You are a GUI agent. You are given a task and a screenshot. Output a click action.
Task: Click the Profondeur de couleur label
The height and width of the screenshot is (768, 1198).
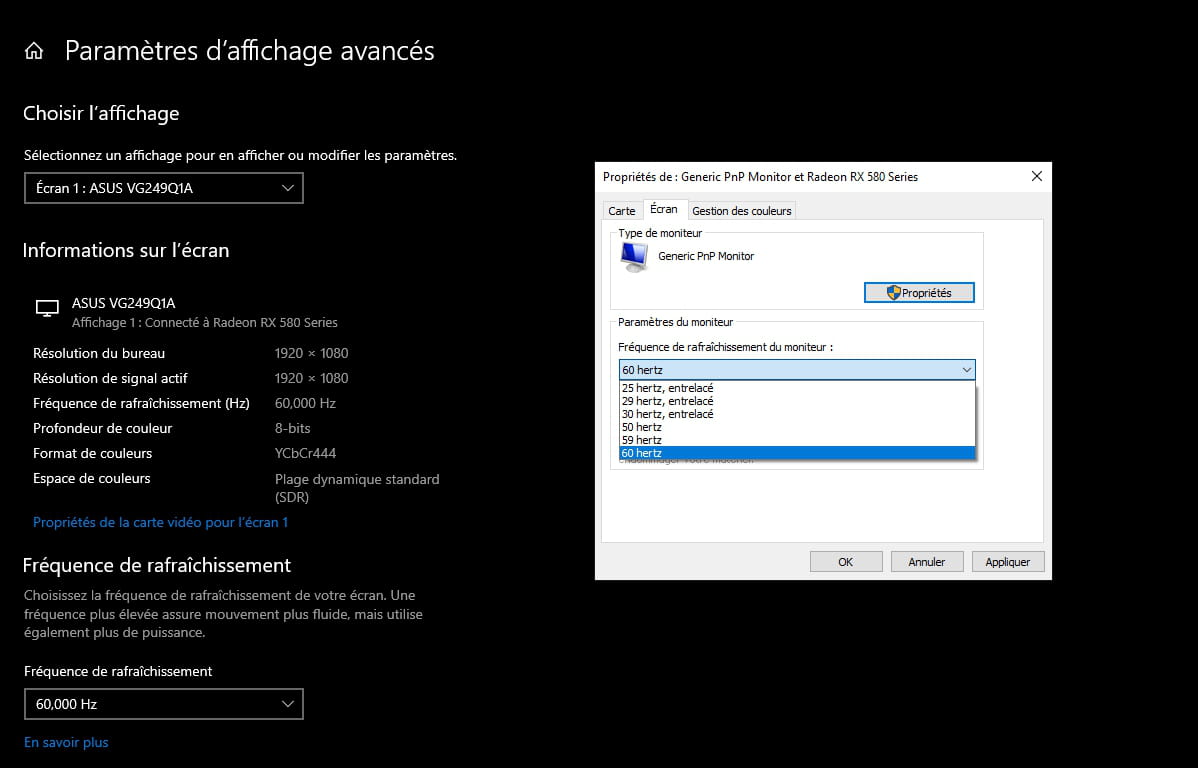tap(102, 429)
